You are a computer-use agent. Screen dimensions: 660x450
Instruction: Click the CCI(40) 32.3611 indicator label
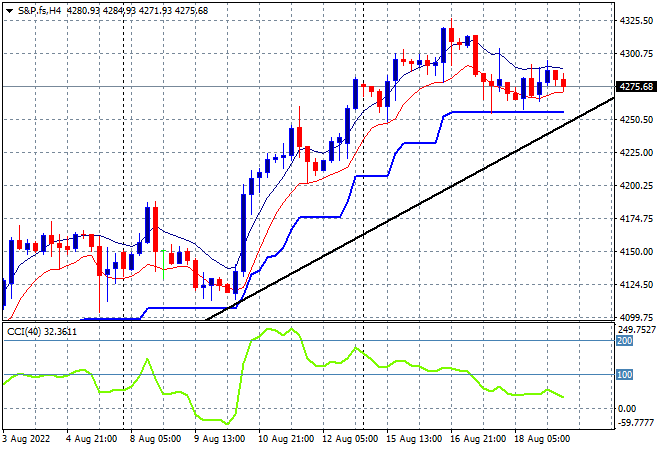pyautogui.click(x=42, y=332)
